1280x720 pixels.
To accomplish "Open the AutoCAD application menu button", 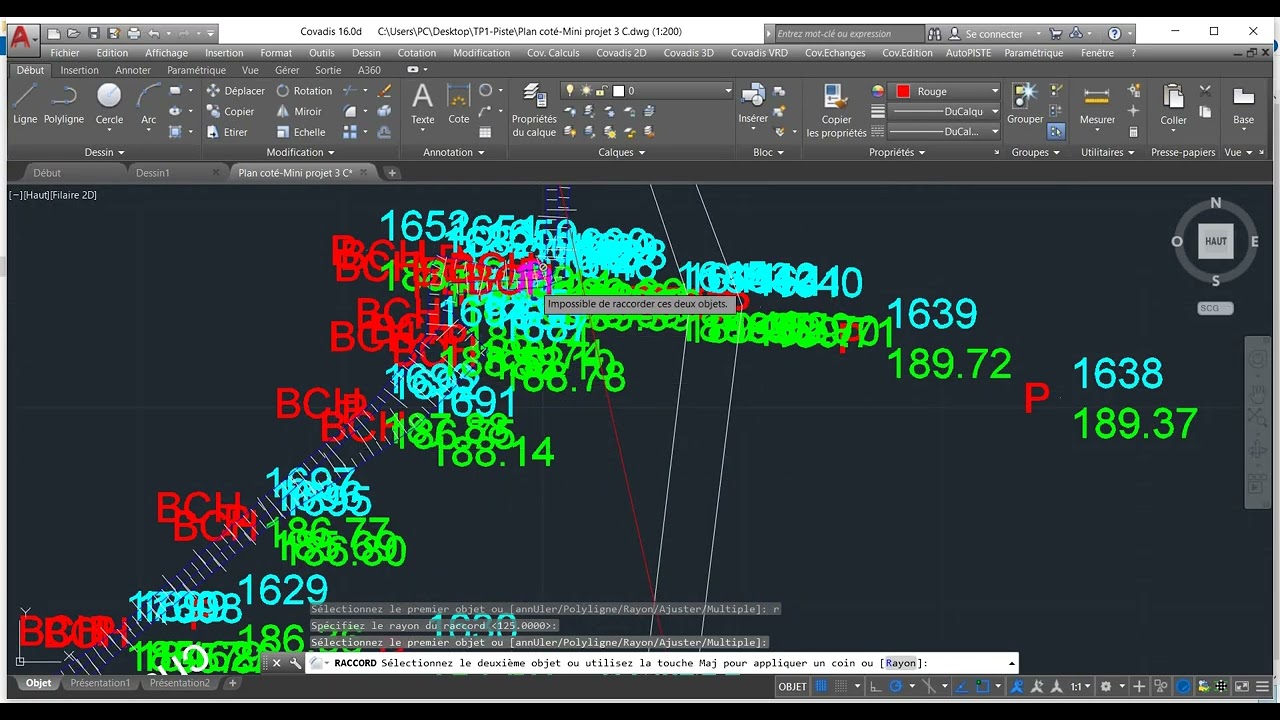I will 22,39.
